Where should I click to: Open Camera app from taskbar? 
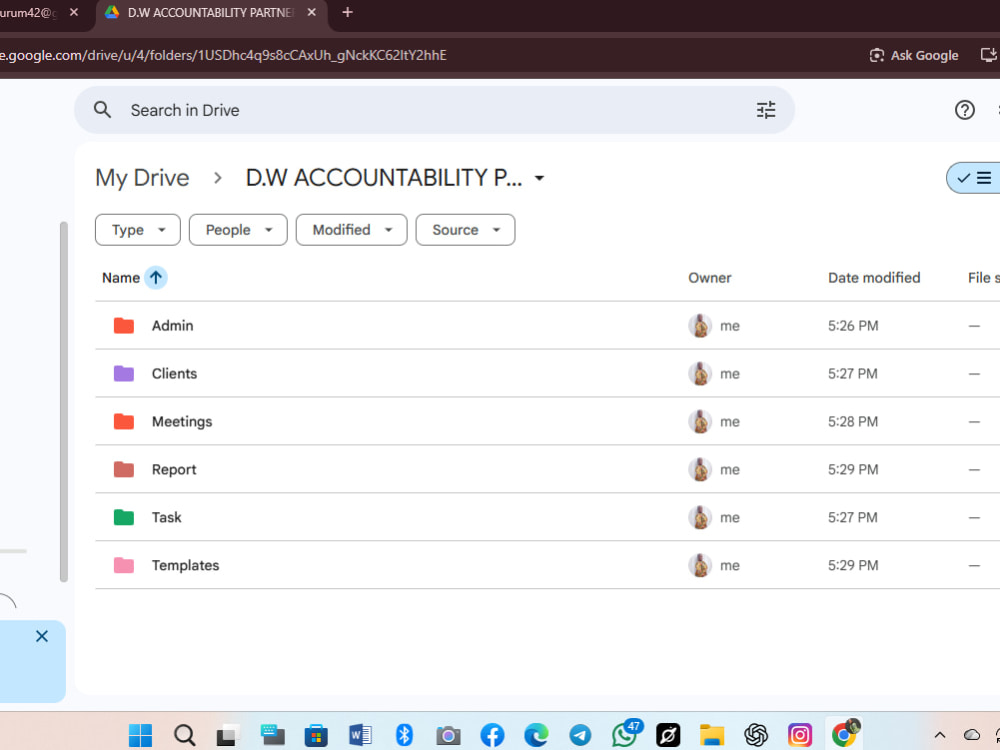click(448, 735)
